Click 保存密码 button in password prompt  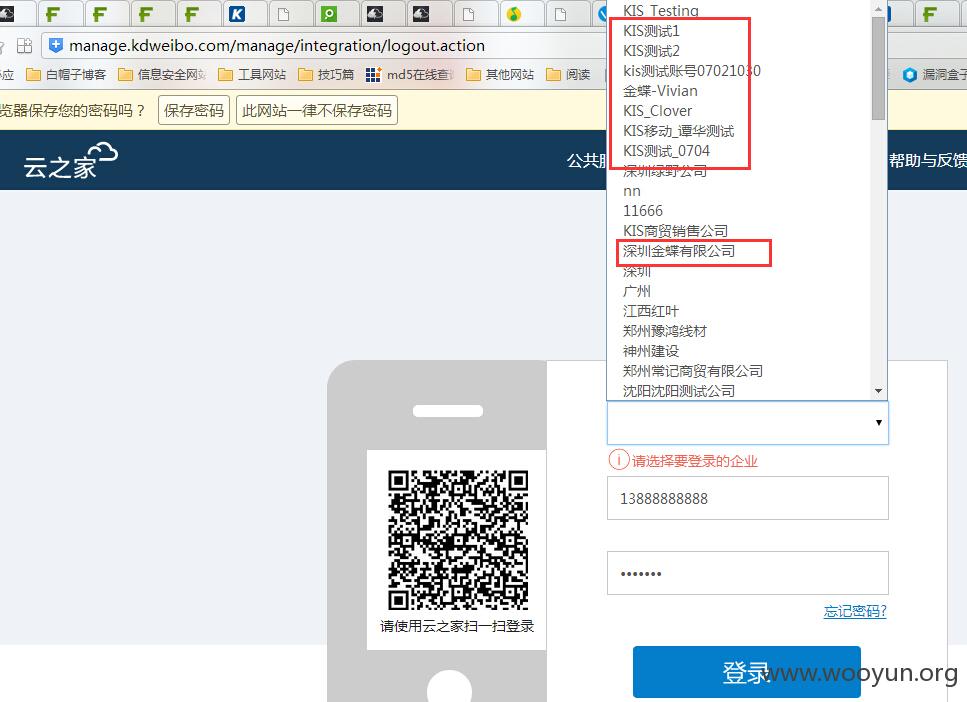[x=194, y=110]
